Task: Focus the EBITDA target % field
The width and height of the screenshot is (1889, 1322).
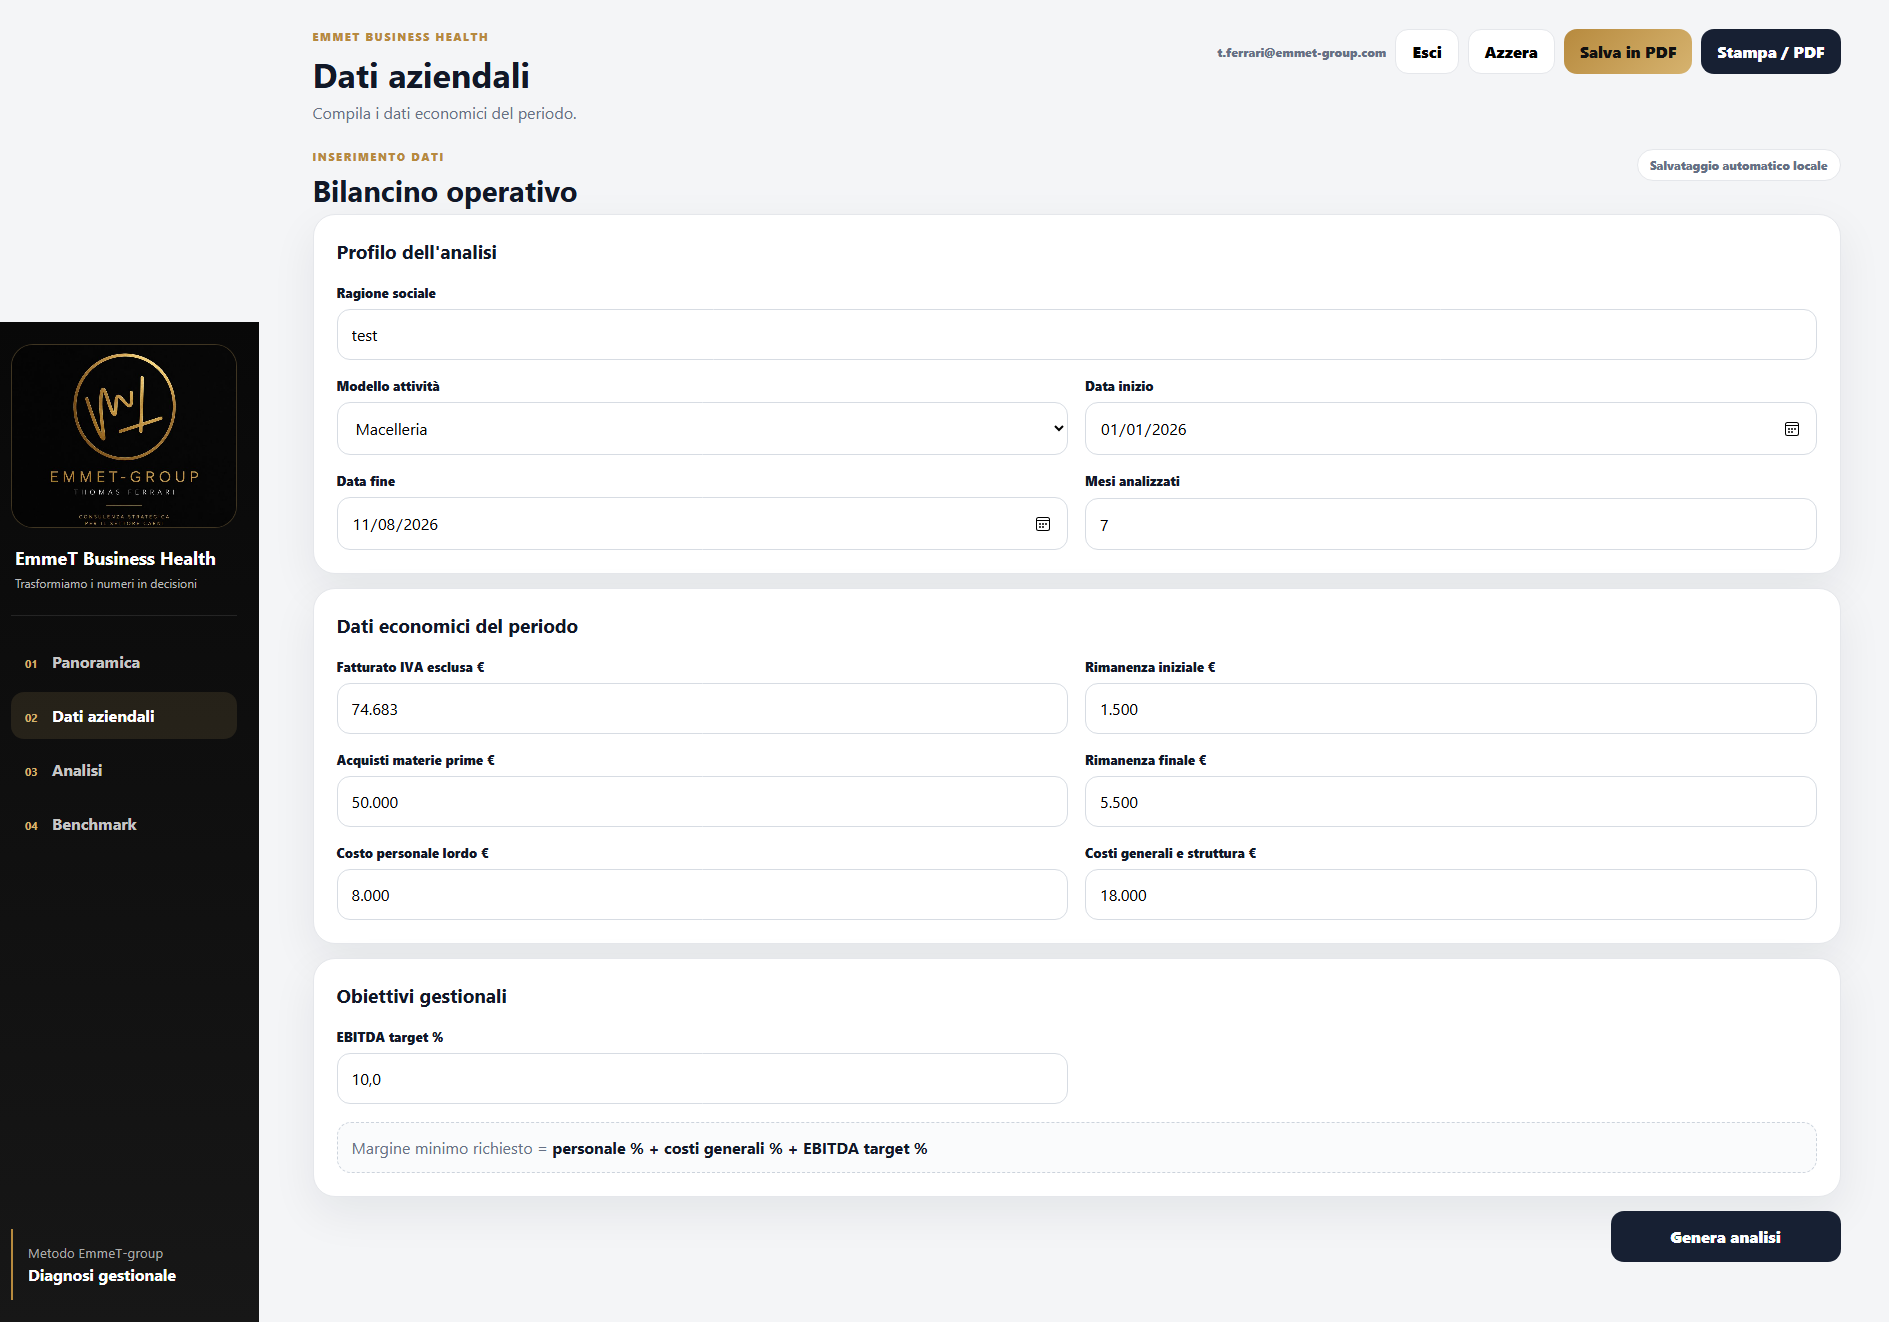Action: click(702, 1079)
